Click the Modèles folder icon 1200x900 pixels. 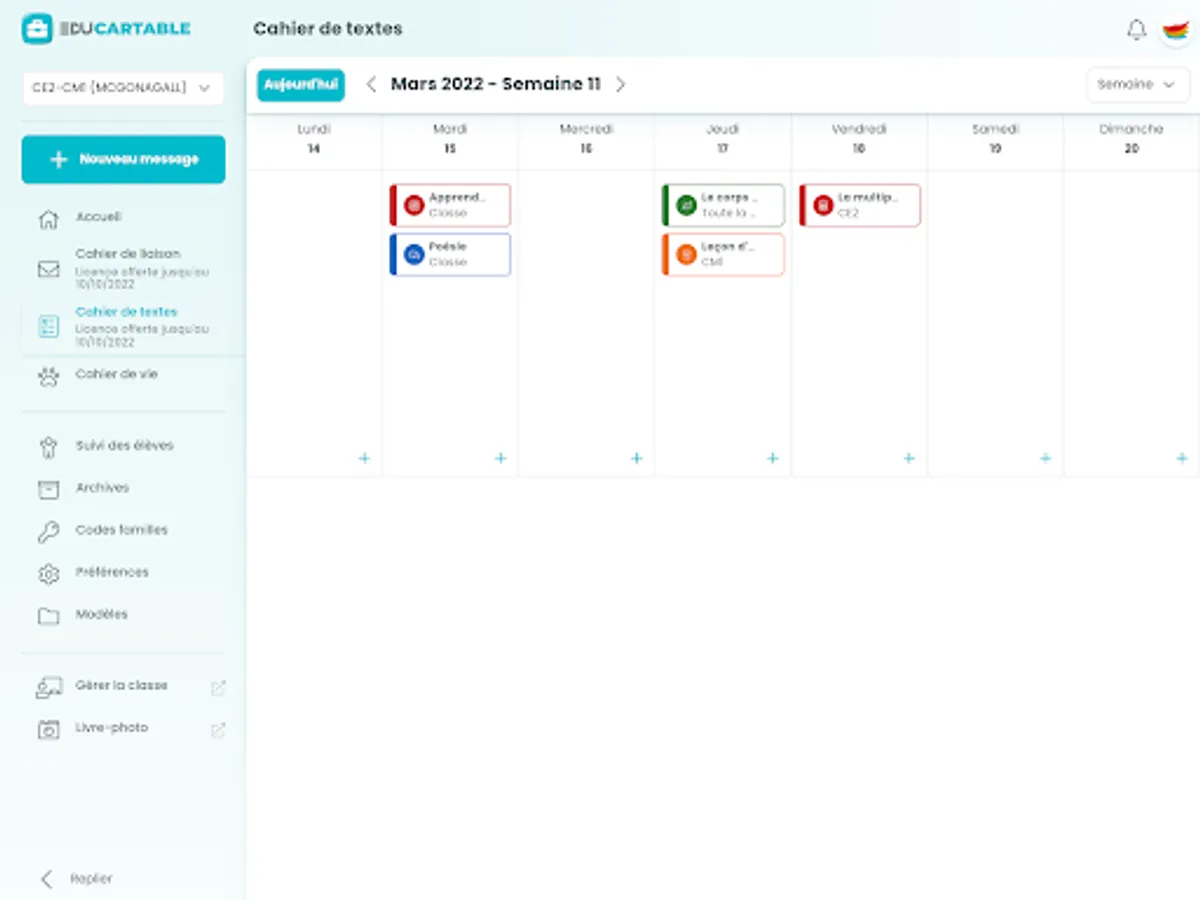48,616
